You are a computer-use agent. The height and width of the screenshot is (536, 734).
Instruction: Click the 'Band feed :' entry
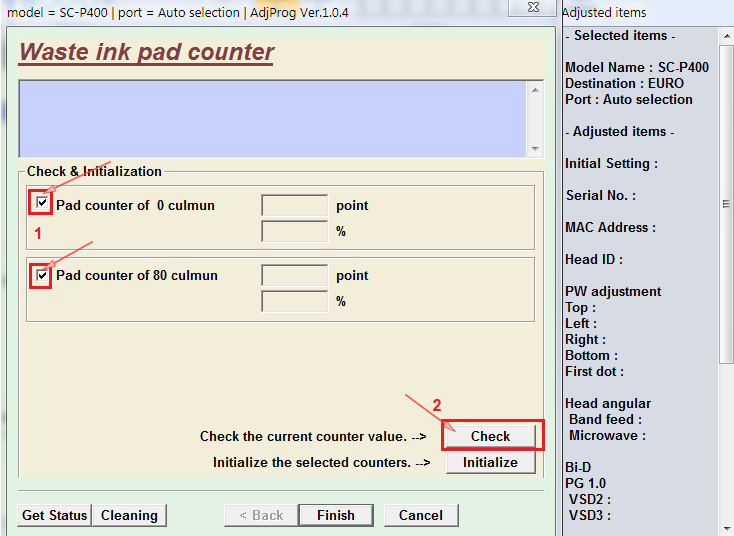pyautogui.click(x=605, y=419)
